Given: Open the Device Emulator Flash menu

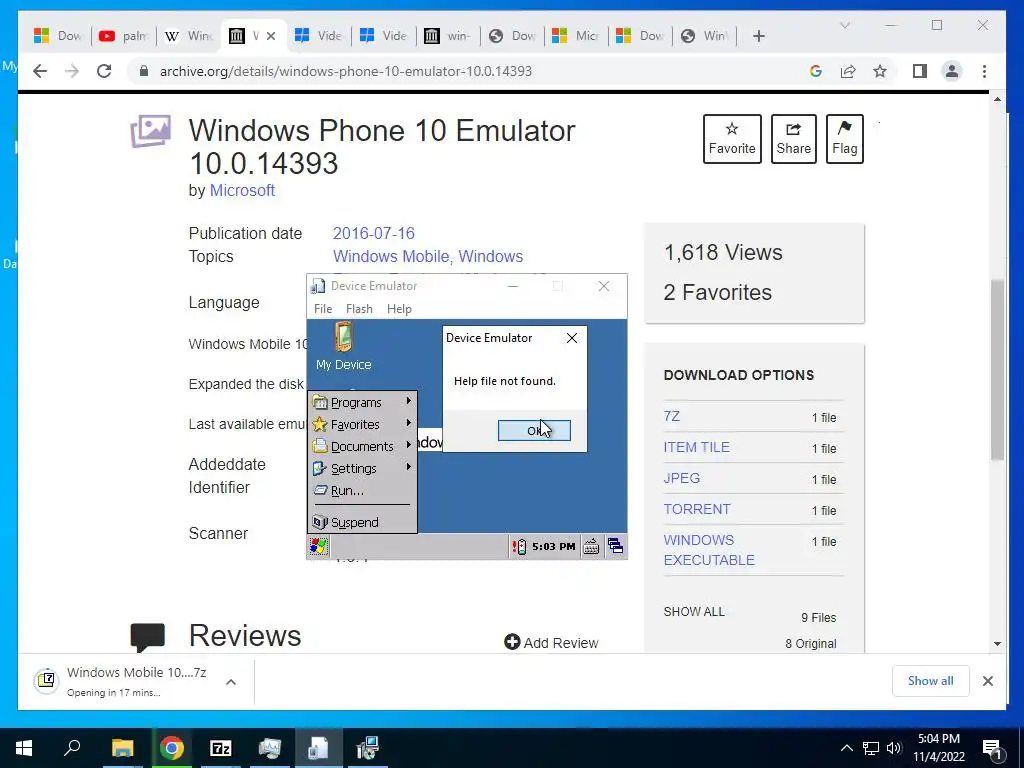Looking at the screenshot, I should point(359,309).
